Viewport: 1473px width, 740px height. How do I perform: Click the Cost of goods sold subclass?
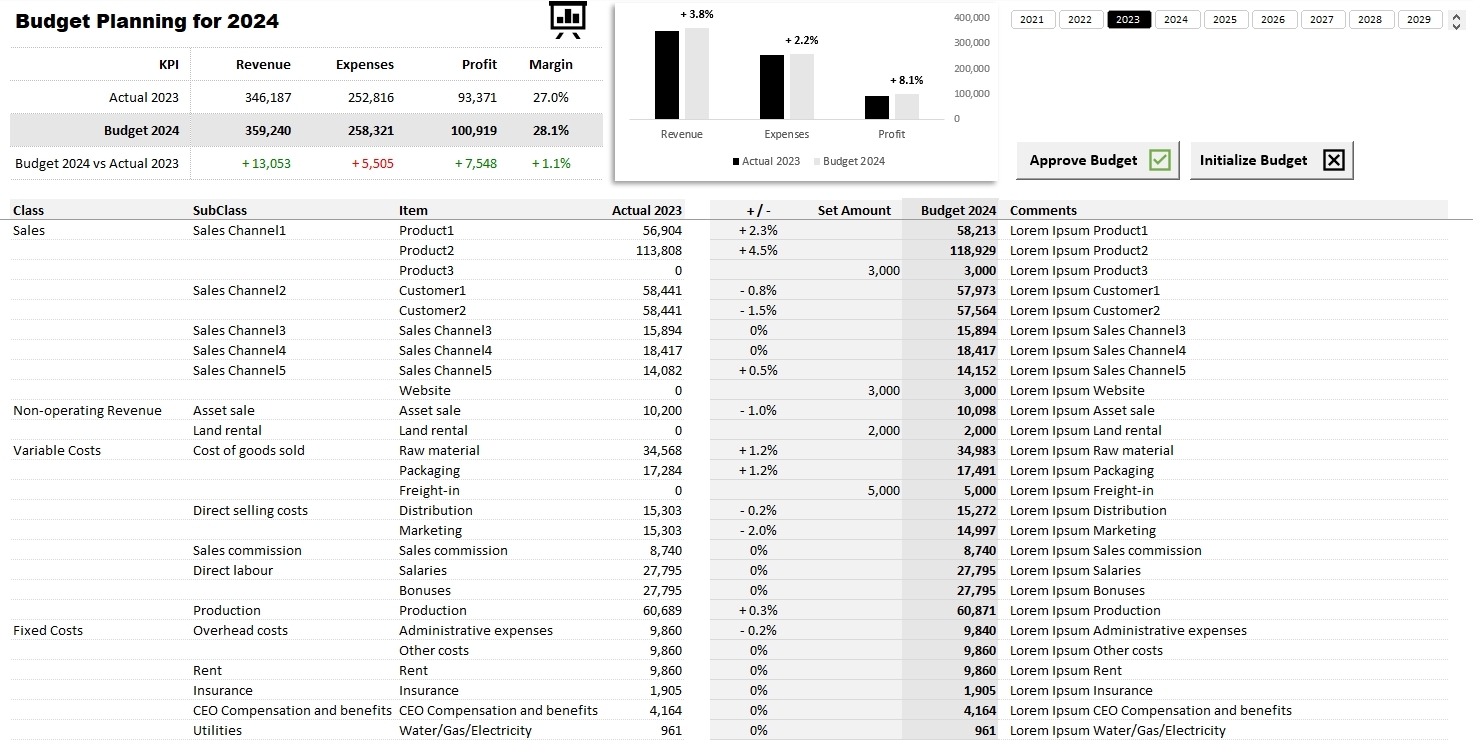pyautogui.click(x=249, y=450)
